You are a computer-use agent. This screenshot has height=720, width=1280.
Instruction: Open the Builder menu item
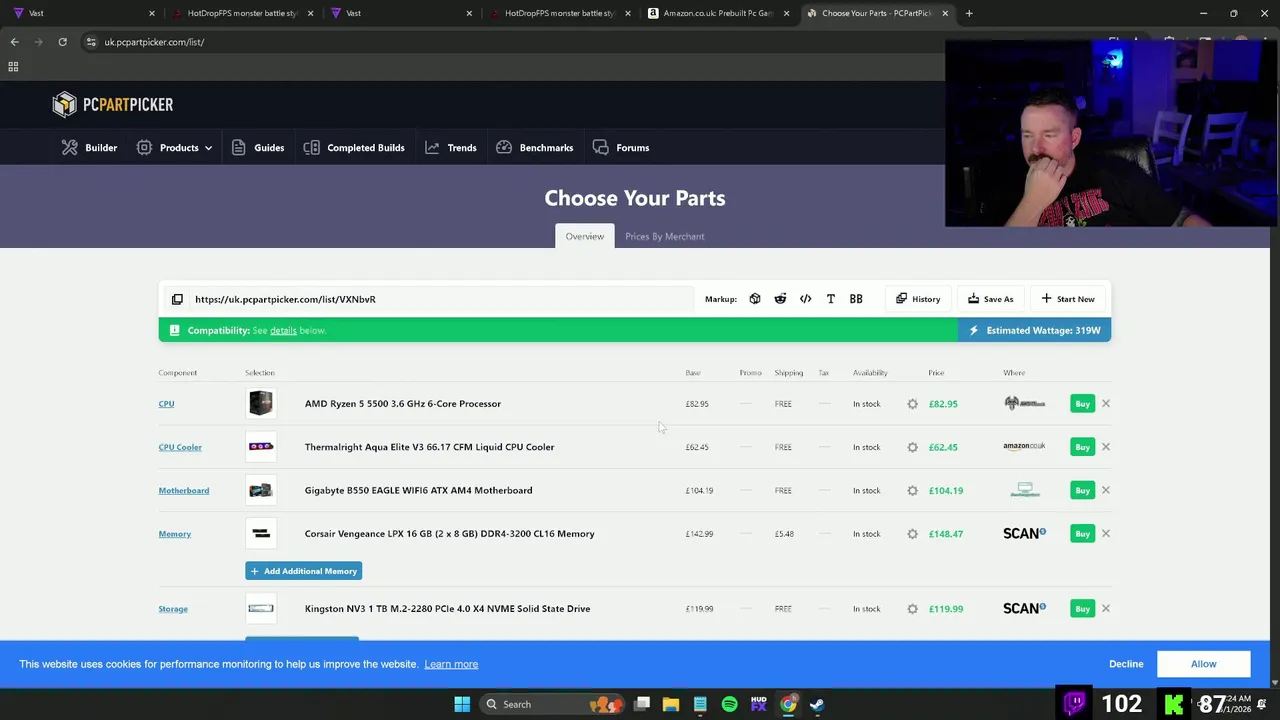90,148
